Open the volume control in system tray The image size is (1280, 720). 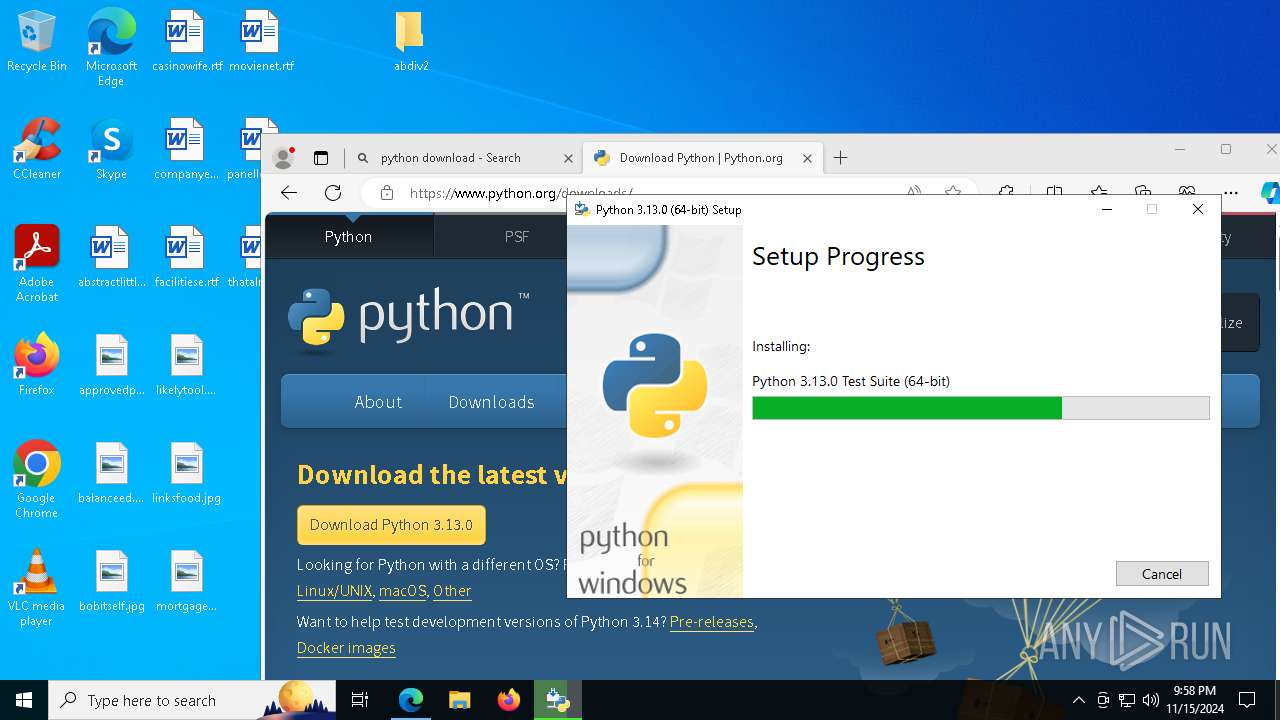1150,700
